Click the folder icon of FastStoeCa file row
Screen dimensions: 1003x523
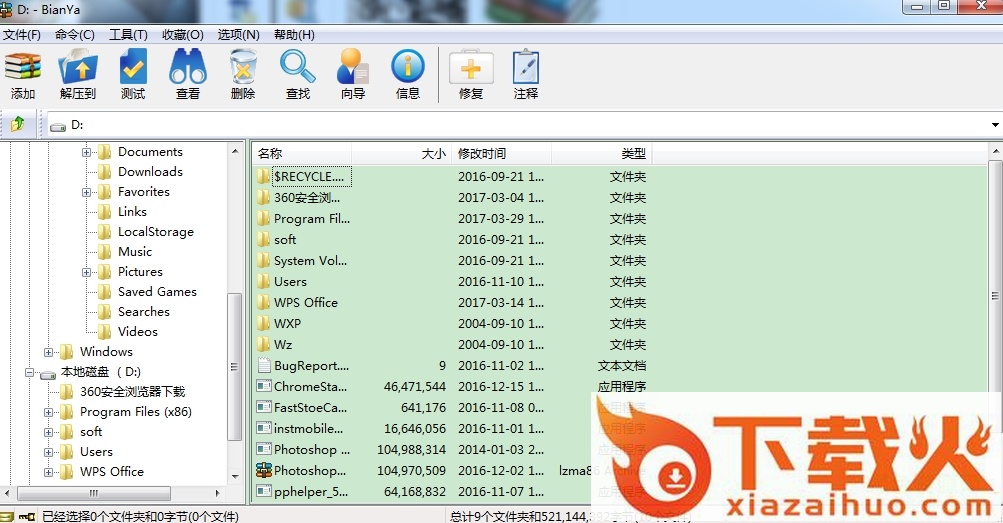pos(264,407)
